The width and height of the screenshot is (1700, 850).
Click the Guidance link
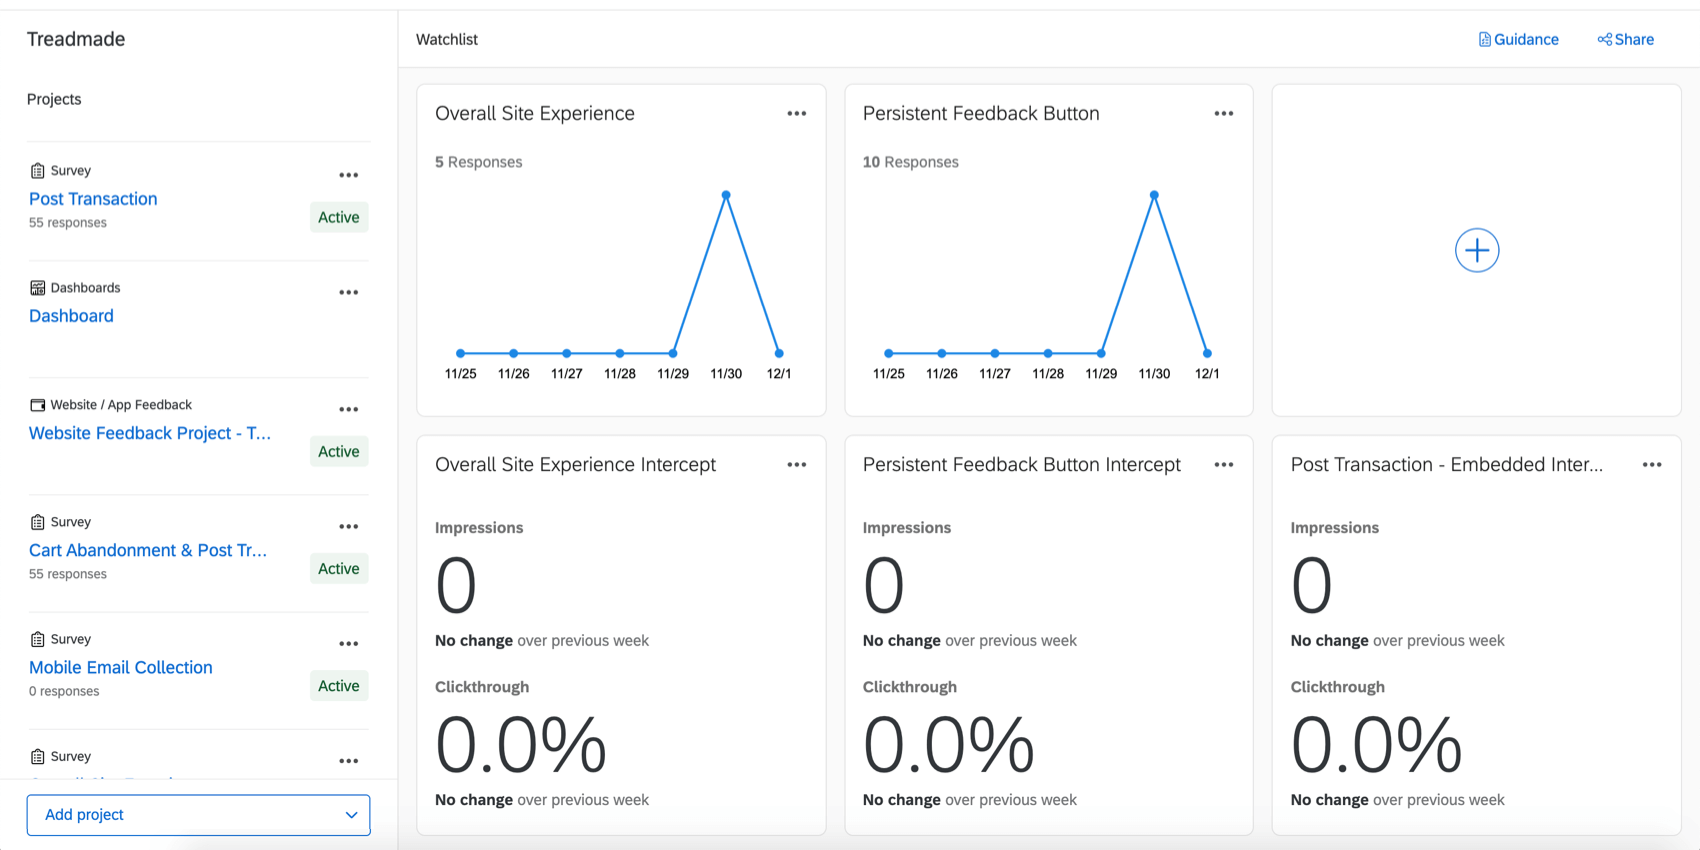point(1518,40)
